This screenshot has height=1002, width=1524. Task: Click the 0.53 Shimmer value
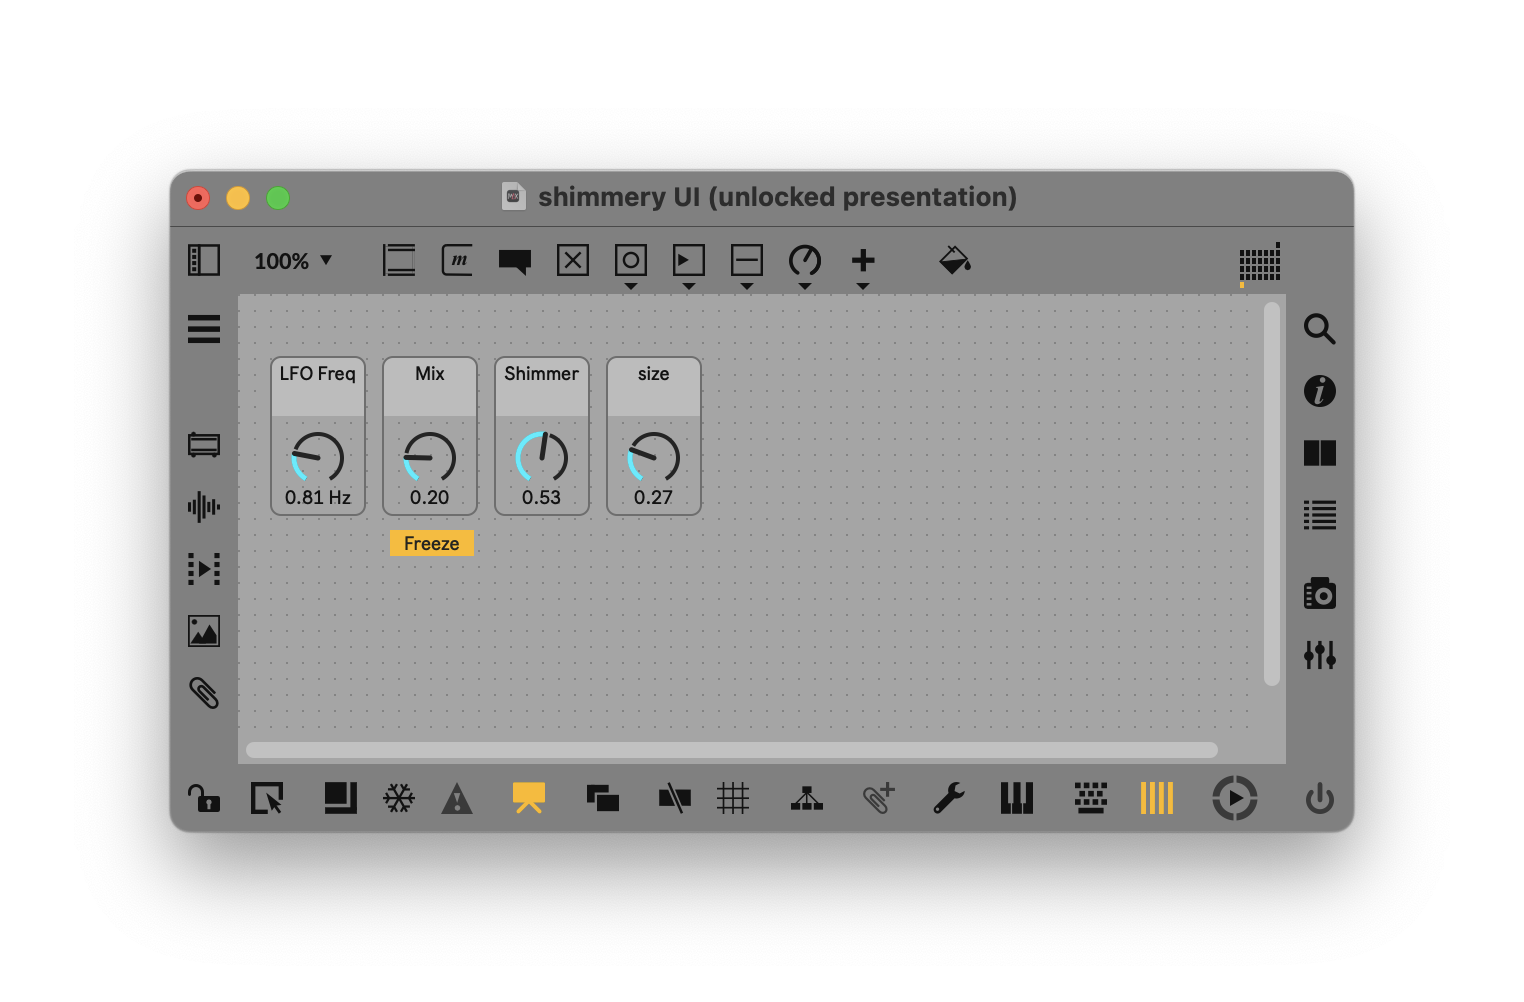542,497
